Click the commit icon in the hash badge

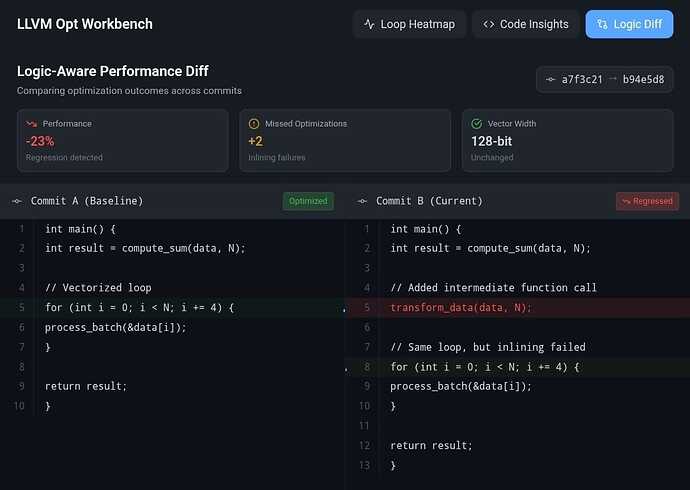[x=550, y=79]
